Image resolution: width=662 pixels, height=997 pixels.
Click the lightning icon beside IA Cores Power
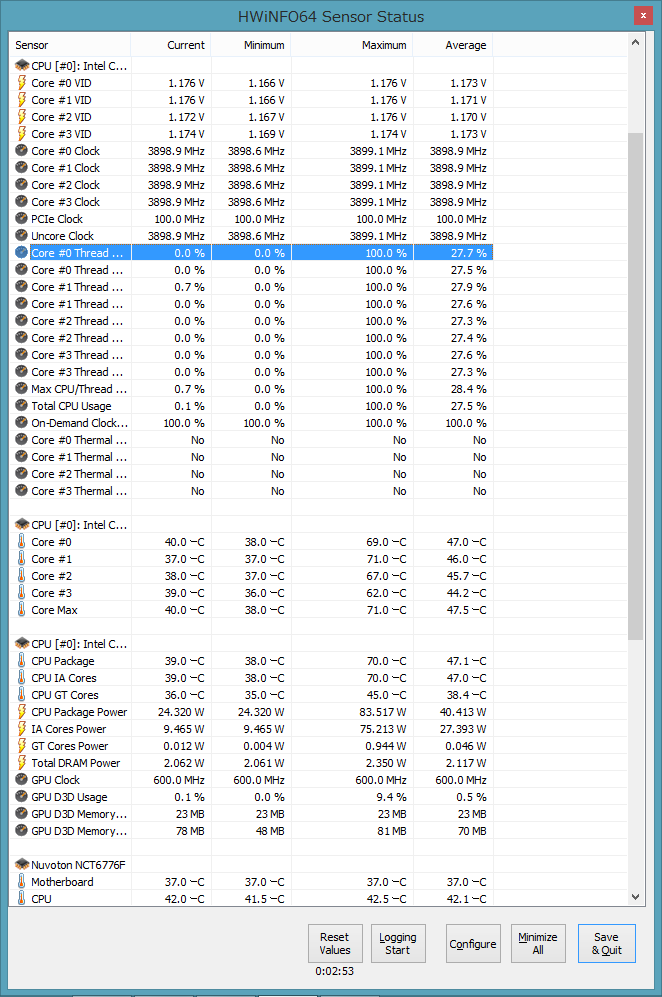(x=22, y=729)
